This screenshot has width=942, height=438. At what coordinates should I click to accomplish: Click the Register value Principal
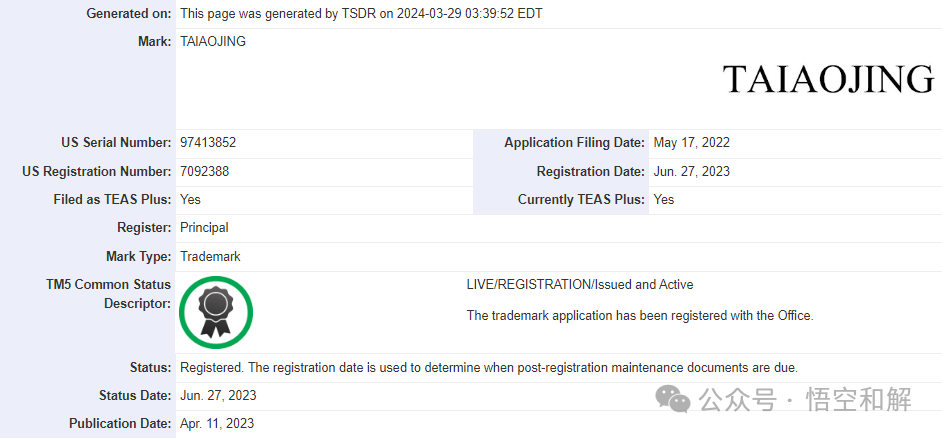coord(204,228)
